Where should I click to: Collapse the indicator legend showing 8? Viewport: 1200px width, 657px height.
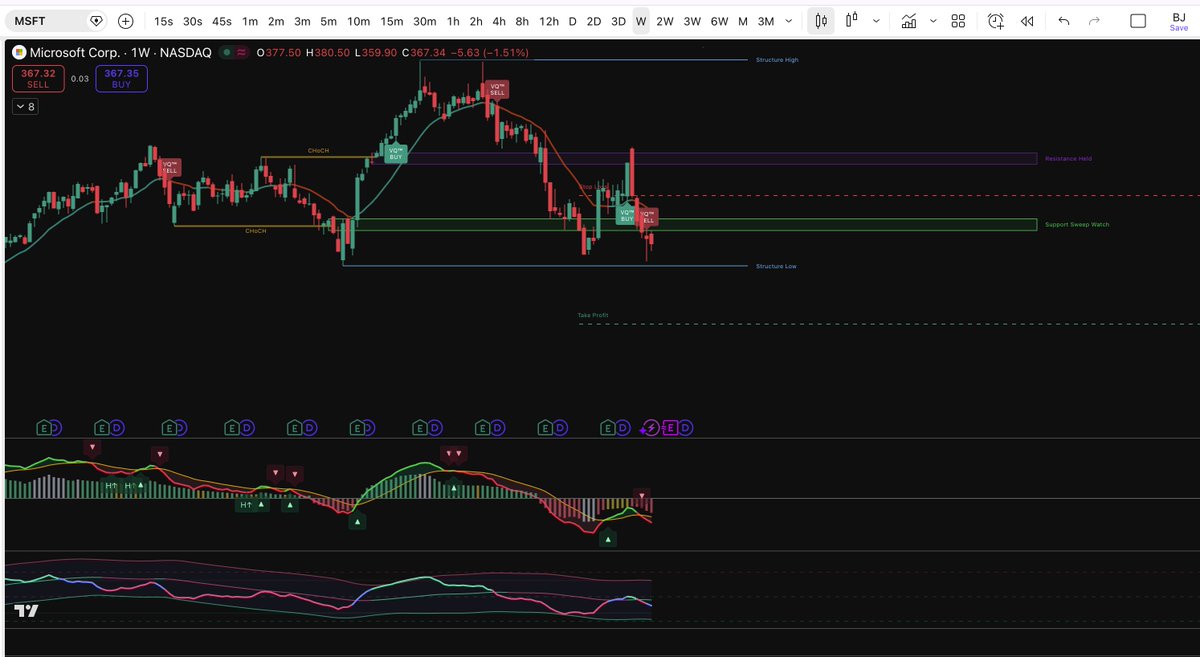pos(25,106)
